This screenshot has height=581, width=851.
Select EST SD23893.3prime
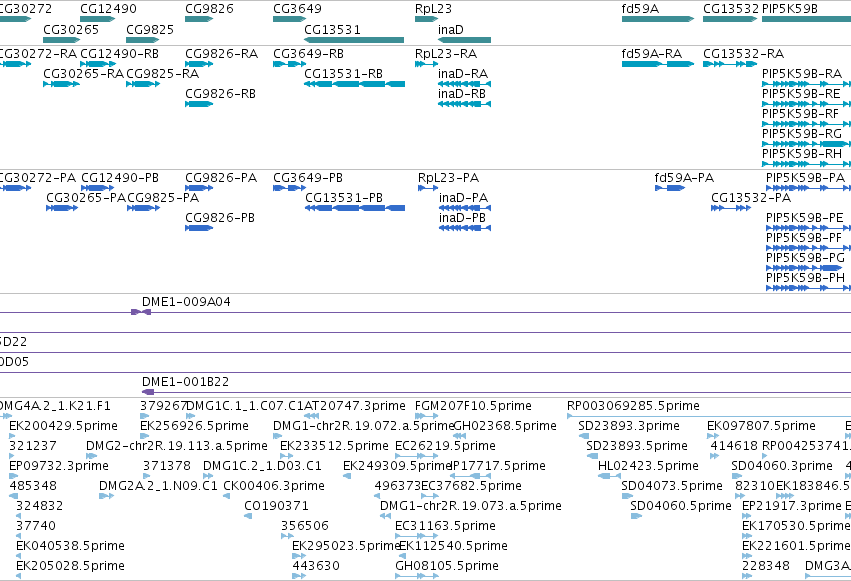(x=584, y=436)
